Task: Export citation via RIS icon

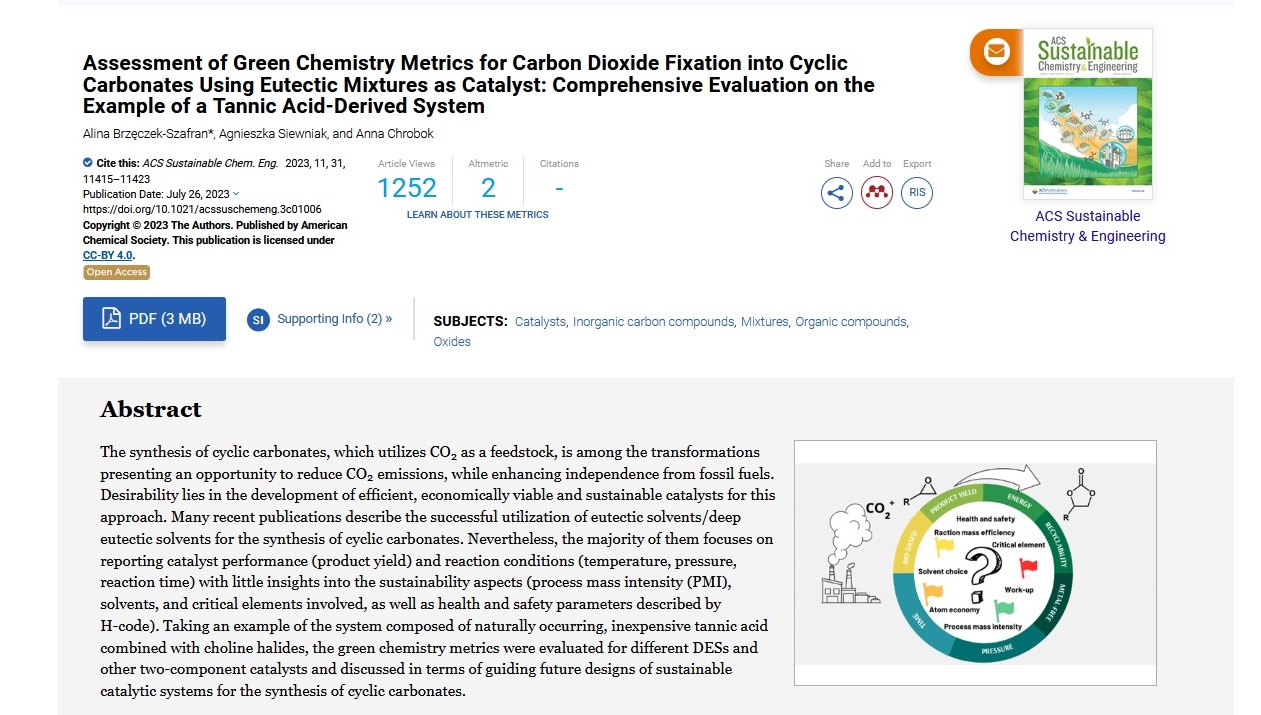Action: click(x=917, y=192)
